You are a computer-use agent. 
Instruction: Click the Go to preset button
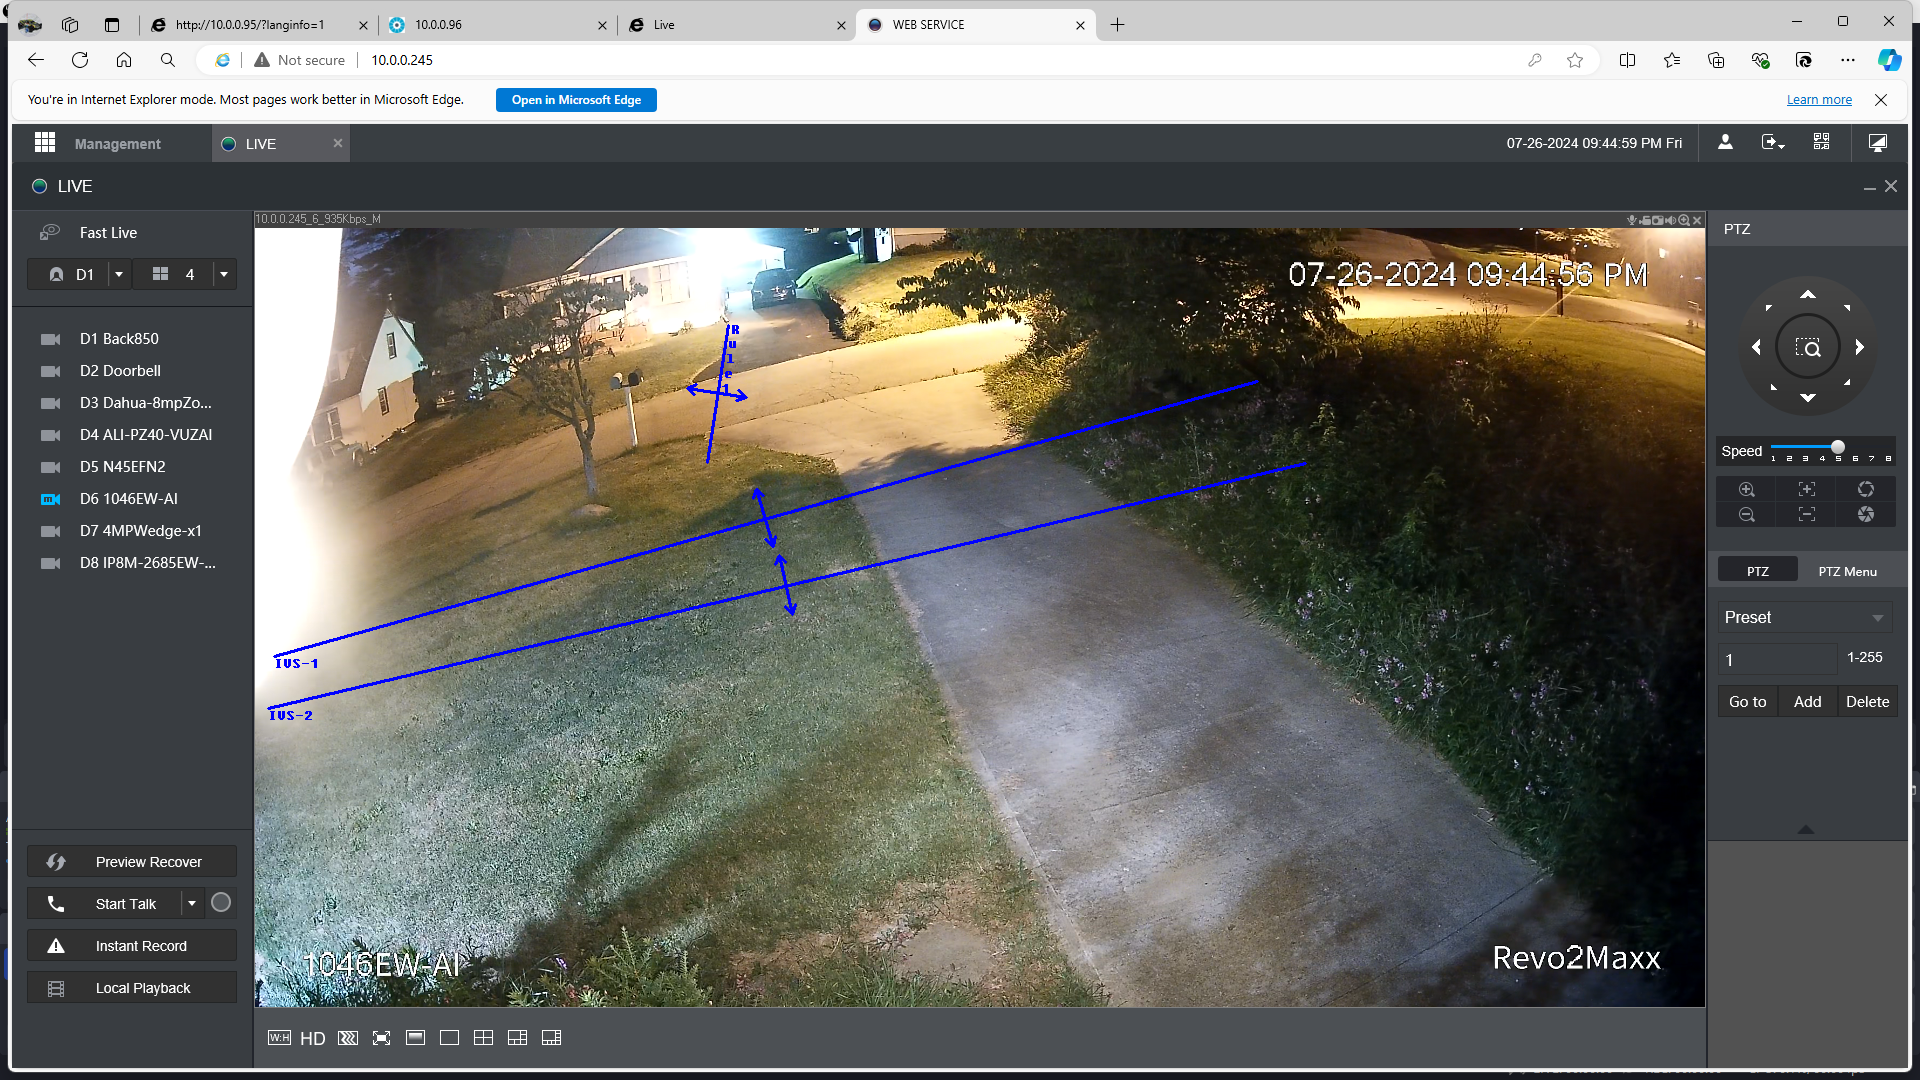(x=1747, y=701)
